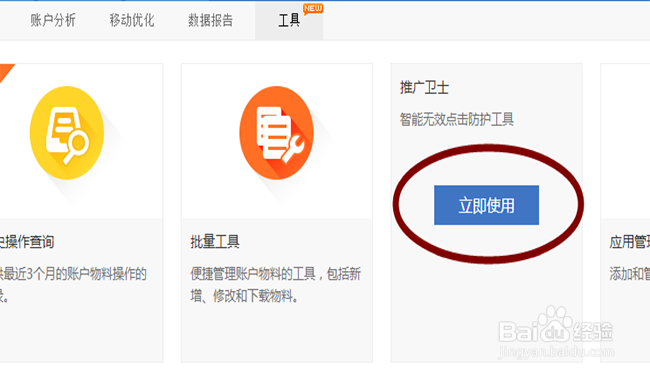Open the 数据报告 tab
This screenshot has width=650, height=375.
211,20
